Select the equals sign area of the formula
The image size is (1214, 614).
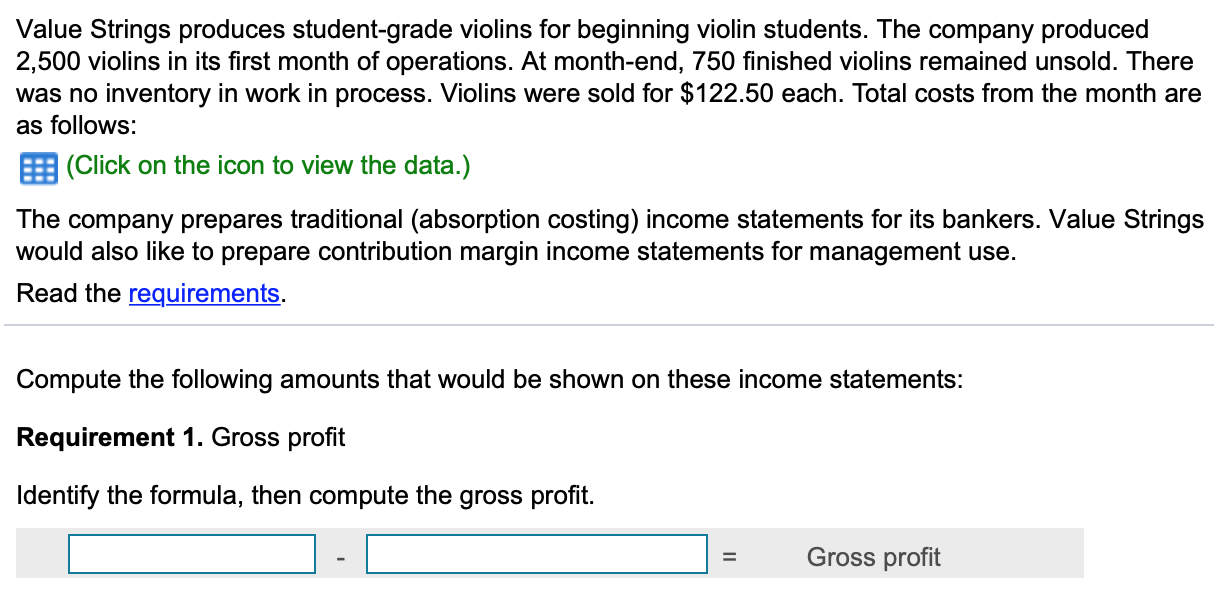tap(729, 556)
